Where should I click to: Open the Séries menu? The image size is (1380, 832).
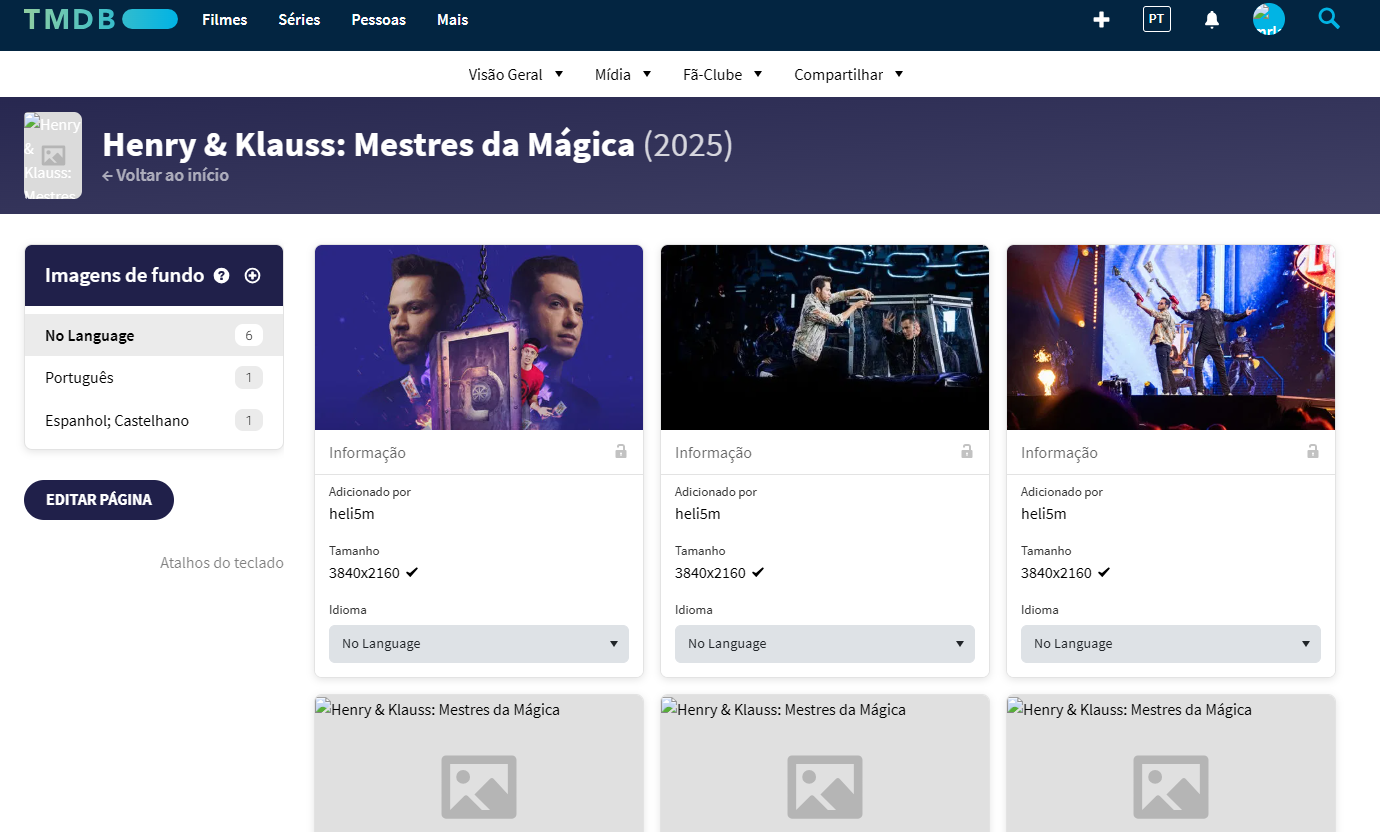pyautogui.click(x=299, y=20)
